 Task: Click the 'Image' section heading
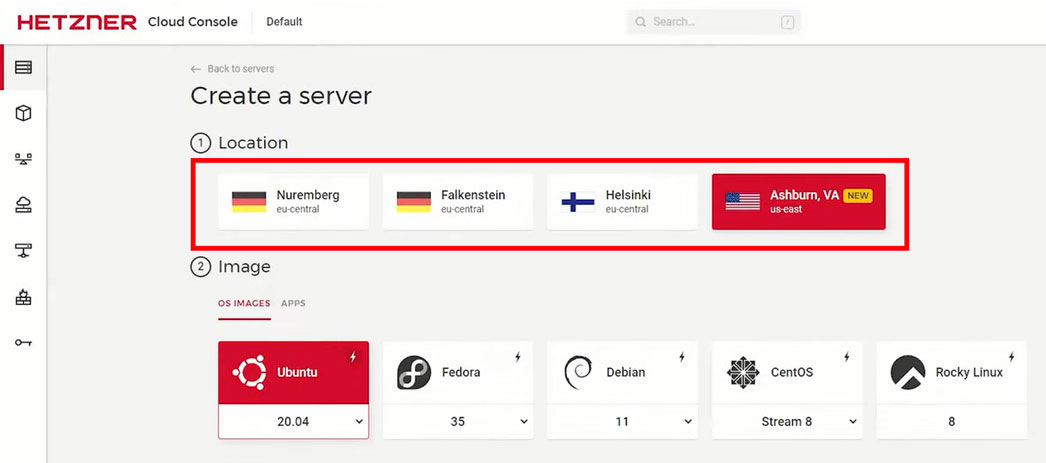[x=244, y=267]
